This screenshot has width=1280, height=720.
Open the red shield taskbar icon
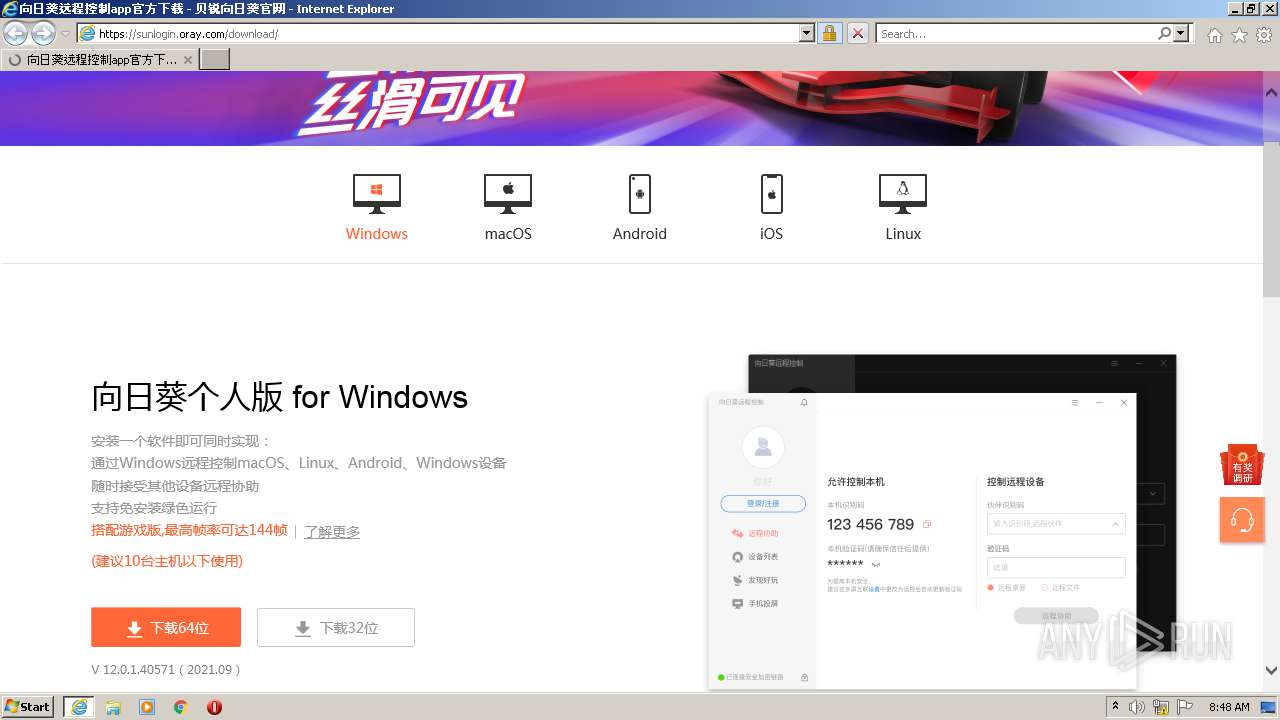(x=214, y=707)
